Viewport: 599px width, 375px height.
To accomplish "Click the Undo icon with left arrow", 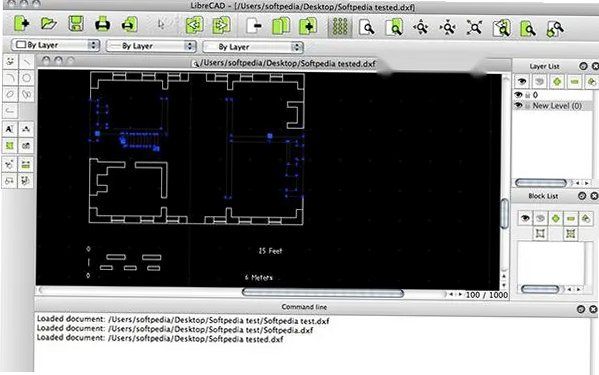I will (x=194, y=25).
